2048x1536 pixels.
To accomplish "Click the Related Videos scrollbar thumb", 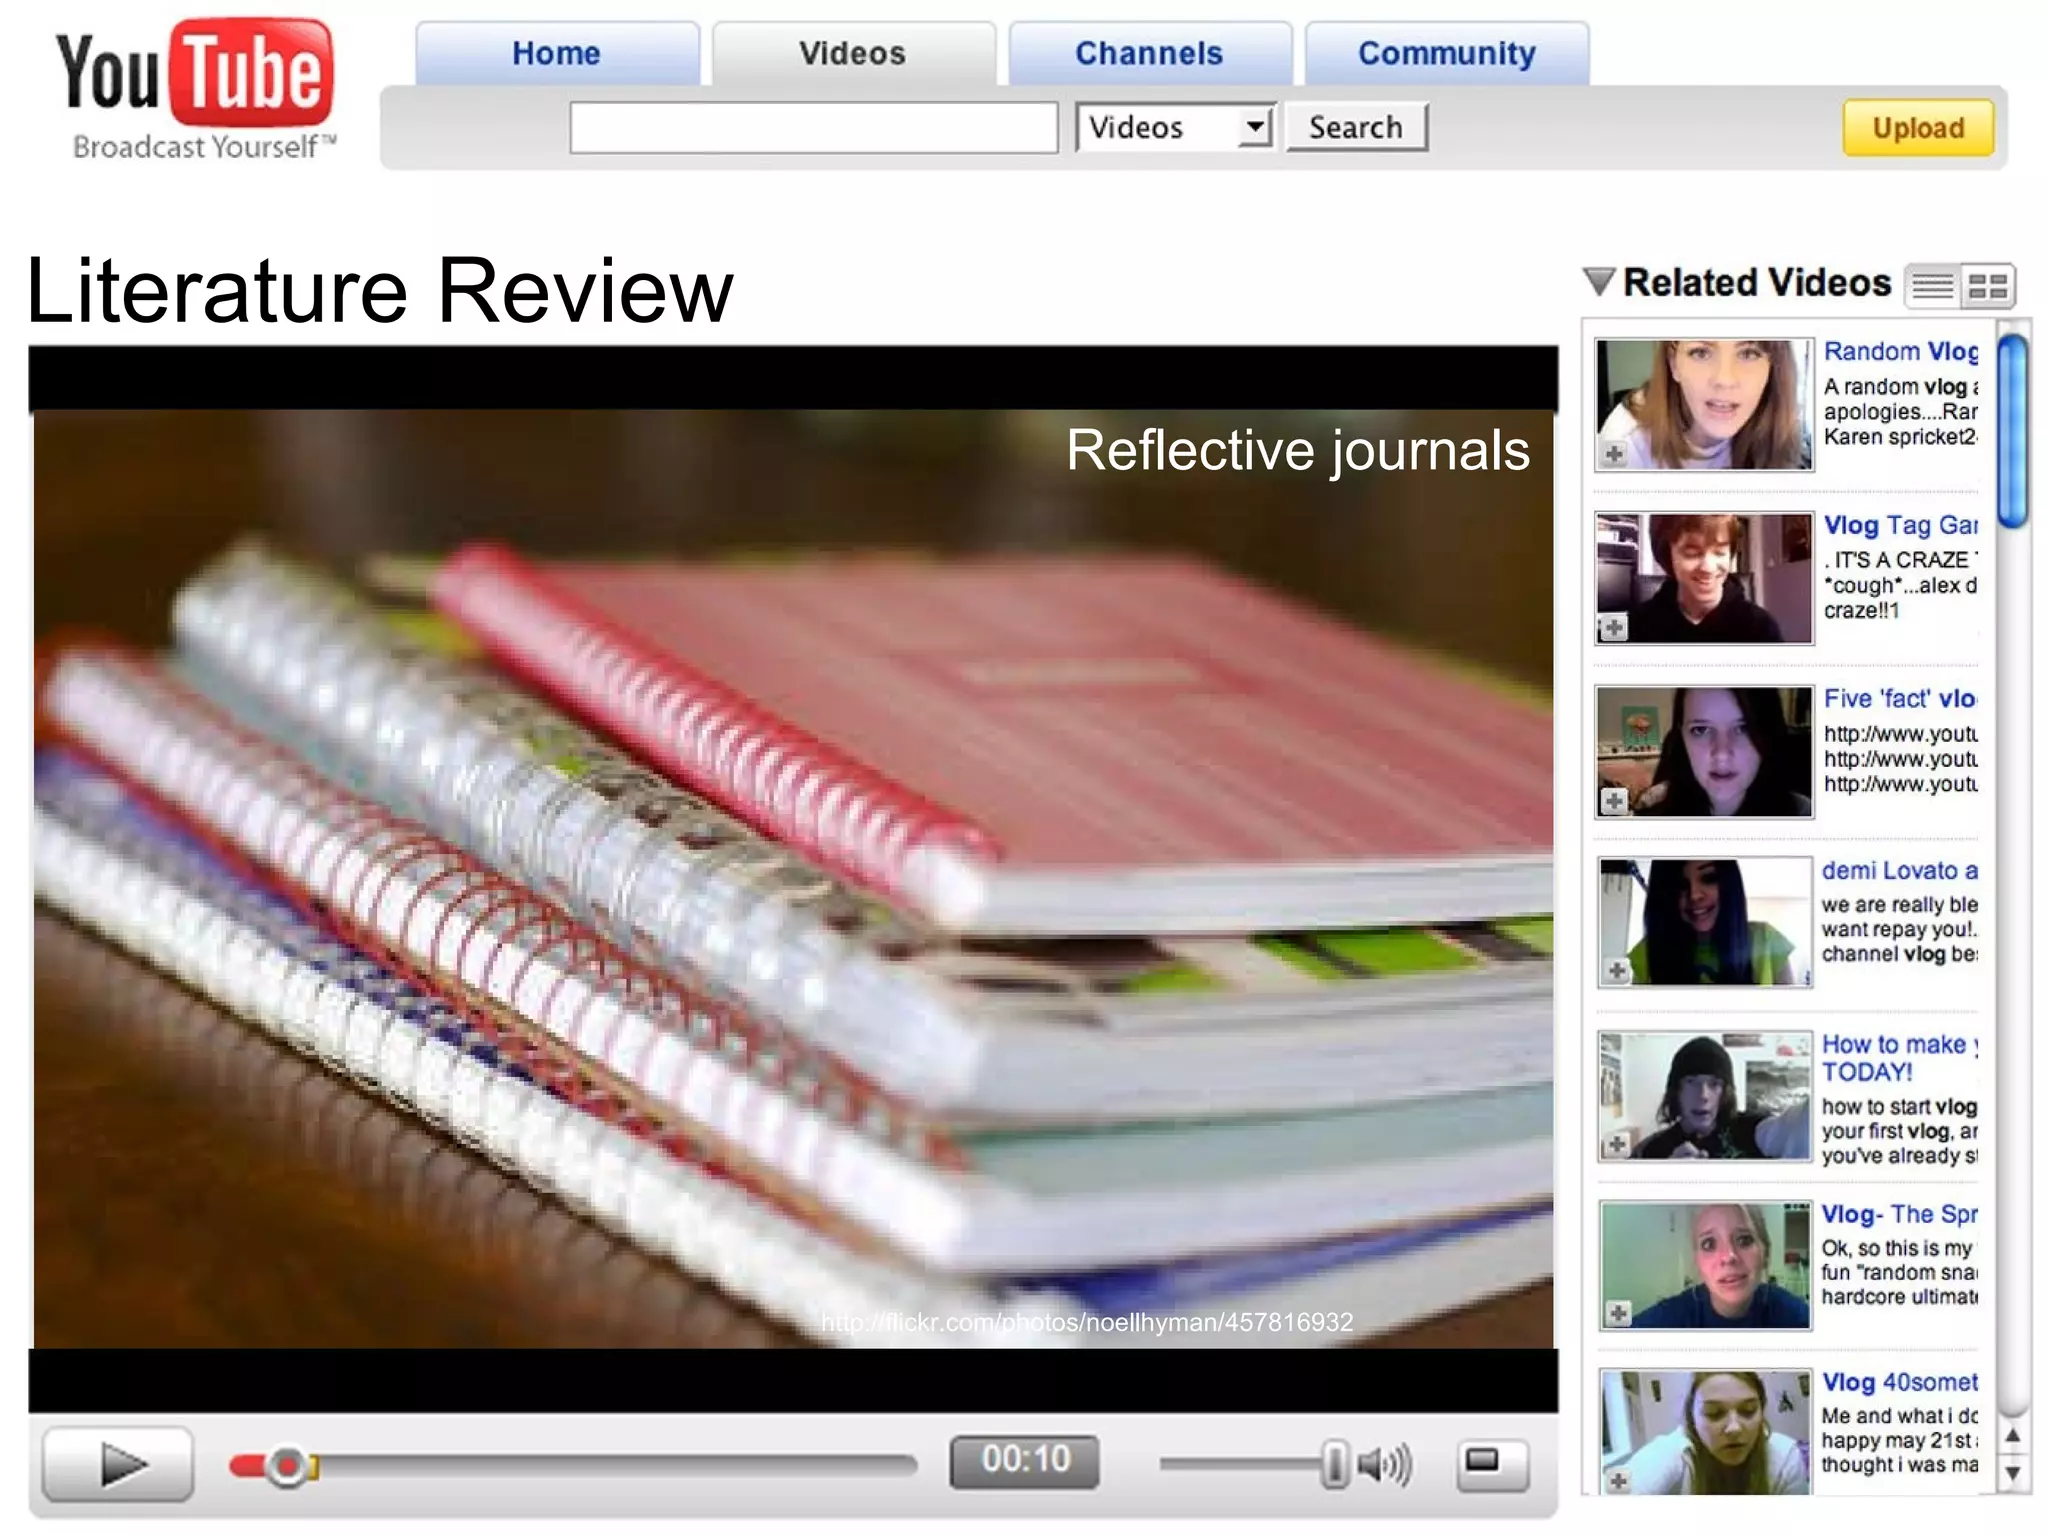I will click(2013, 431).
